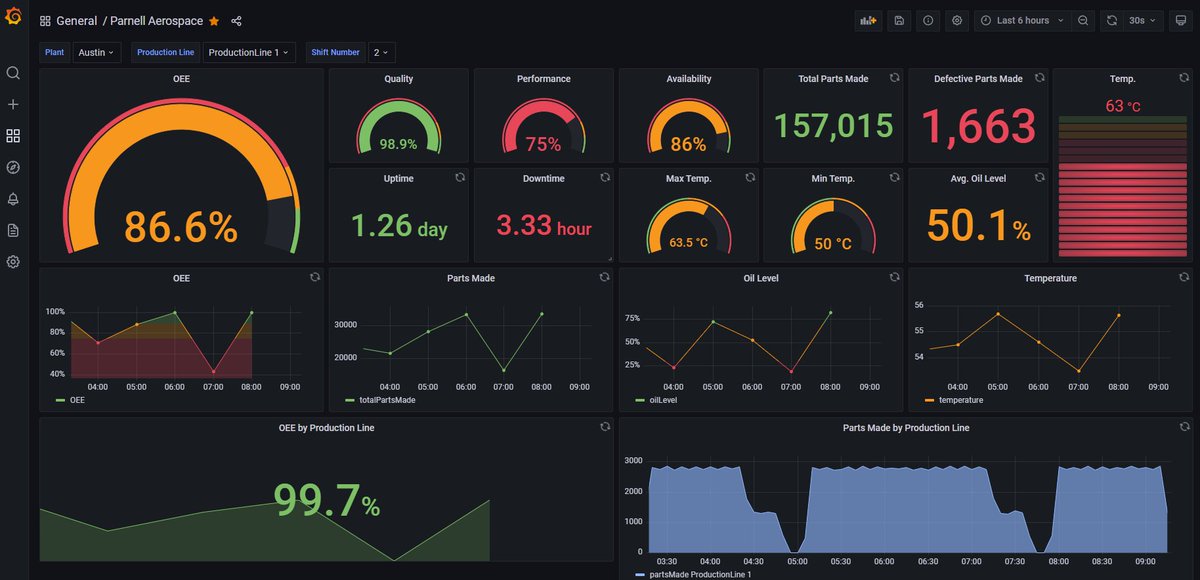Click refresh icon on Parts Made by Production Line

(1185, 427)
